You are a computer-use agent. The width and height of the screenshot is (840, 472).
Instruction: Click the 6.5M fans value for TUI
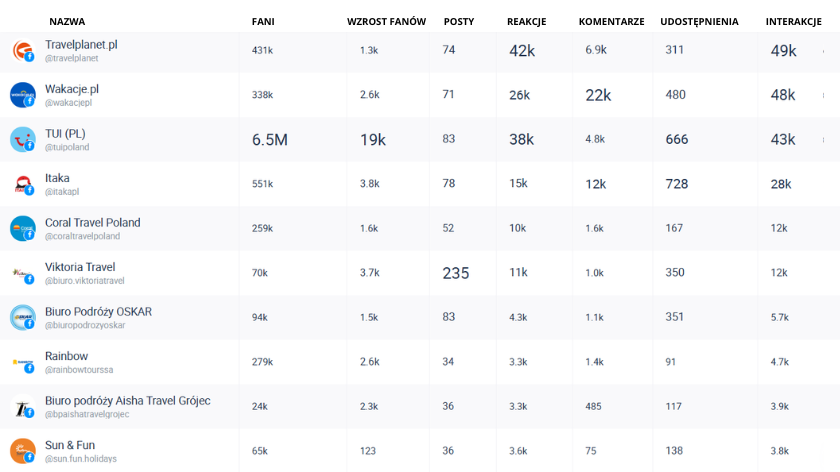tap(270, 140)
